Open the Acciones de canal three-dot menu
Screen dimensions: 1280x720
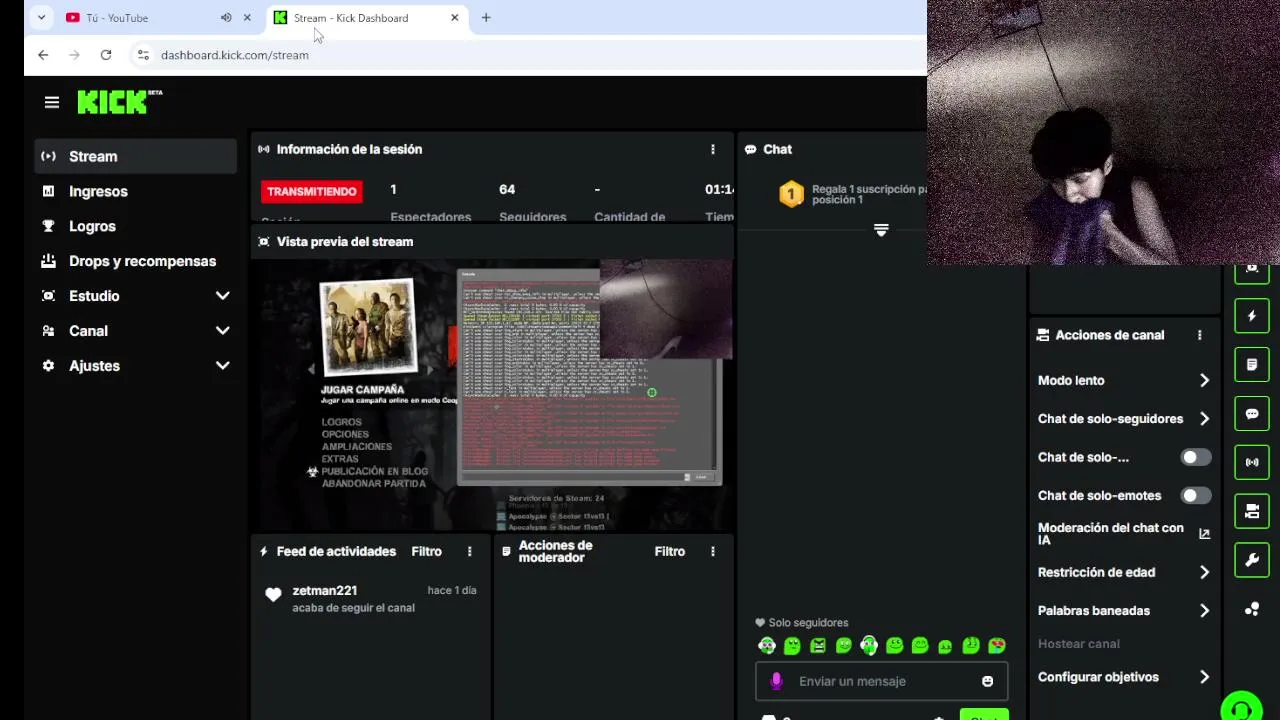[x=1200, y=335]
